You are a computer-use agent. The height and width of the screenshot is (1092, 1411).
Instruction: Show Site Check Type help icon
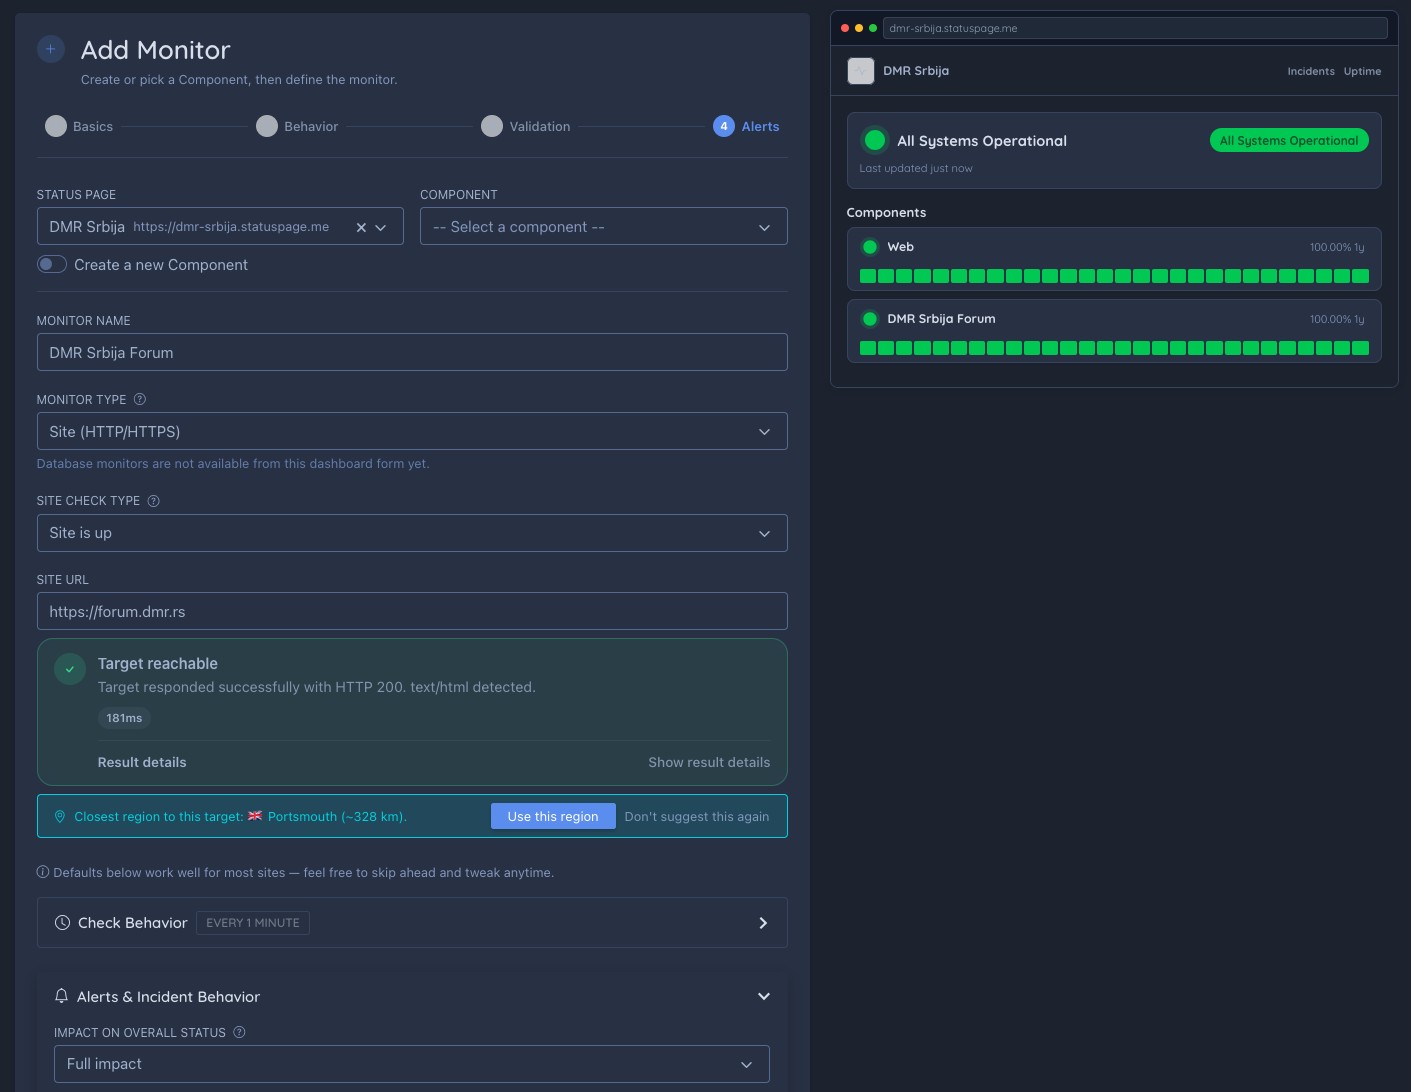pyautogui.click(x=154, y=501)
